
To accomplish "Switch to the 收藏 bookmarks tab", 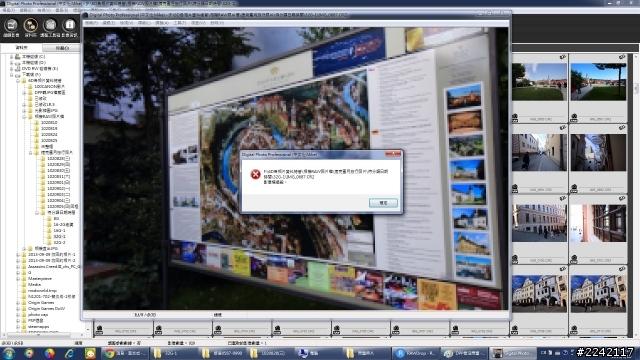I will coord(62,48).
